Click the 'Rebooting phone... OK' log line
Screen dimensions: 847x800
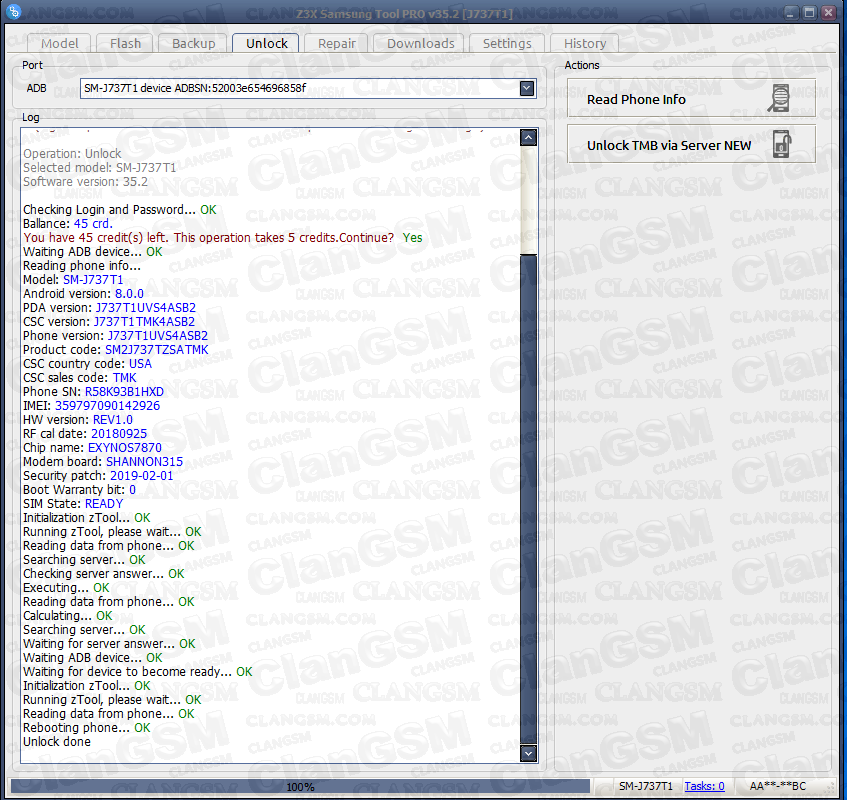click(86, 728)
